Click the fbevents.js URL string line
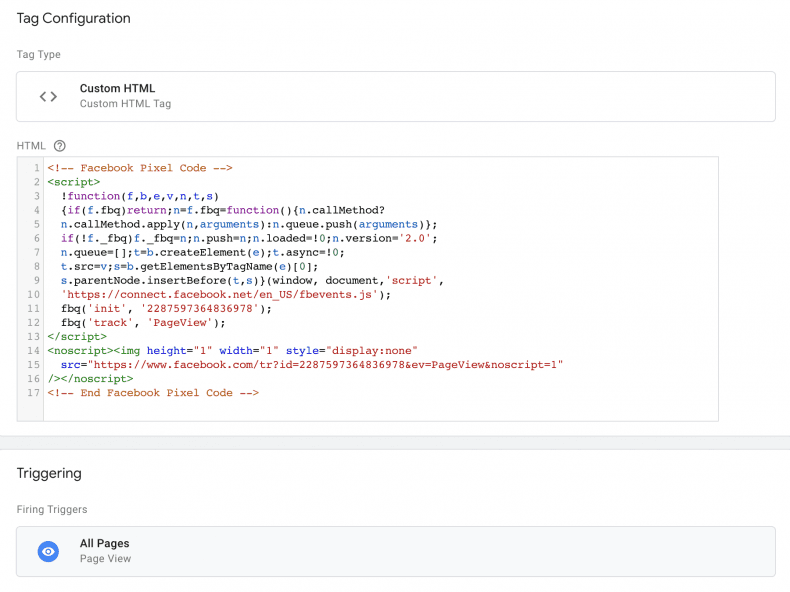 [226, 294]
